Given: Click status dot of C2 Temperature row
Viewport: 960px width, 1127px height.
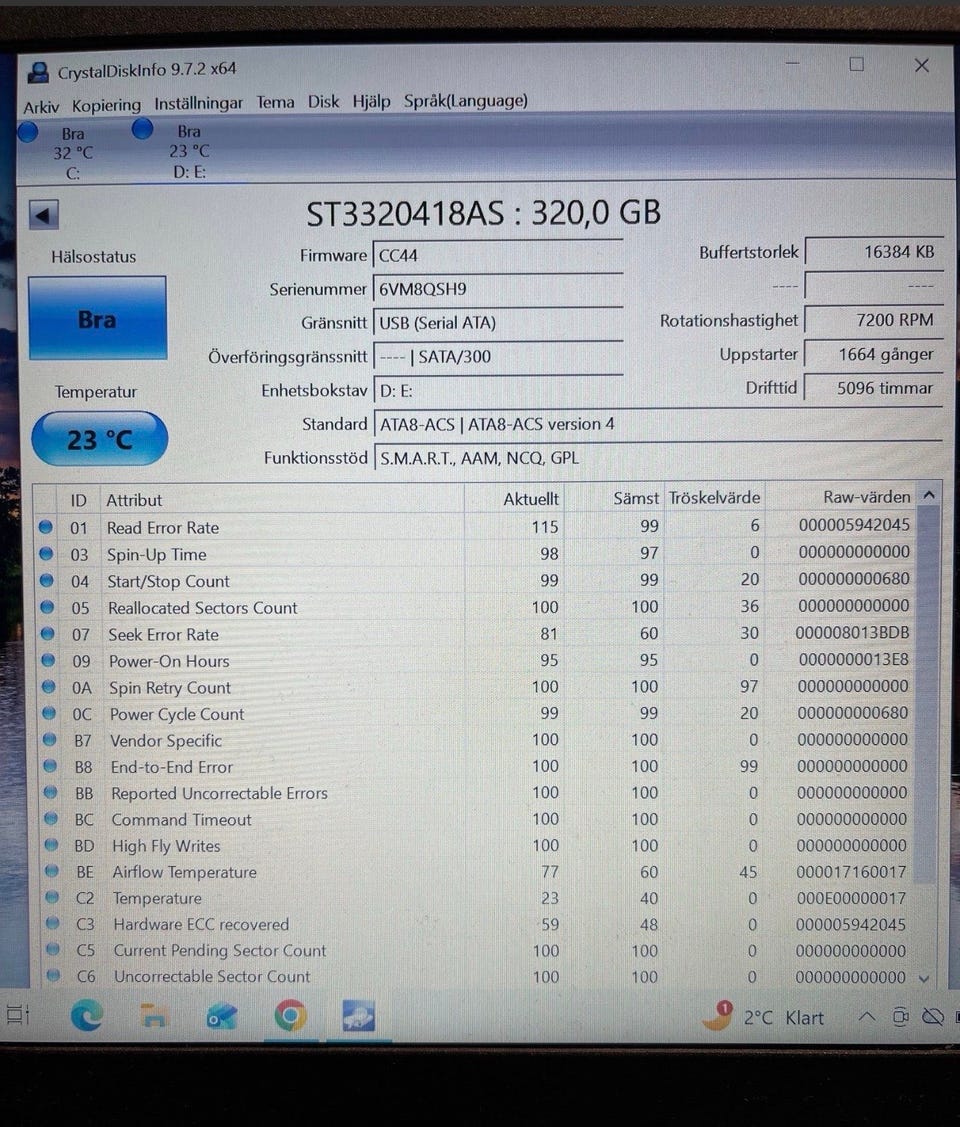Looking at the screenshot, I should click(52, 897).
